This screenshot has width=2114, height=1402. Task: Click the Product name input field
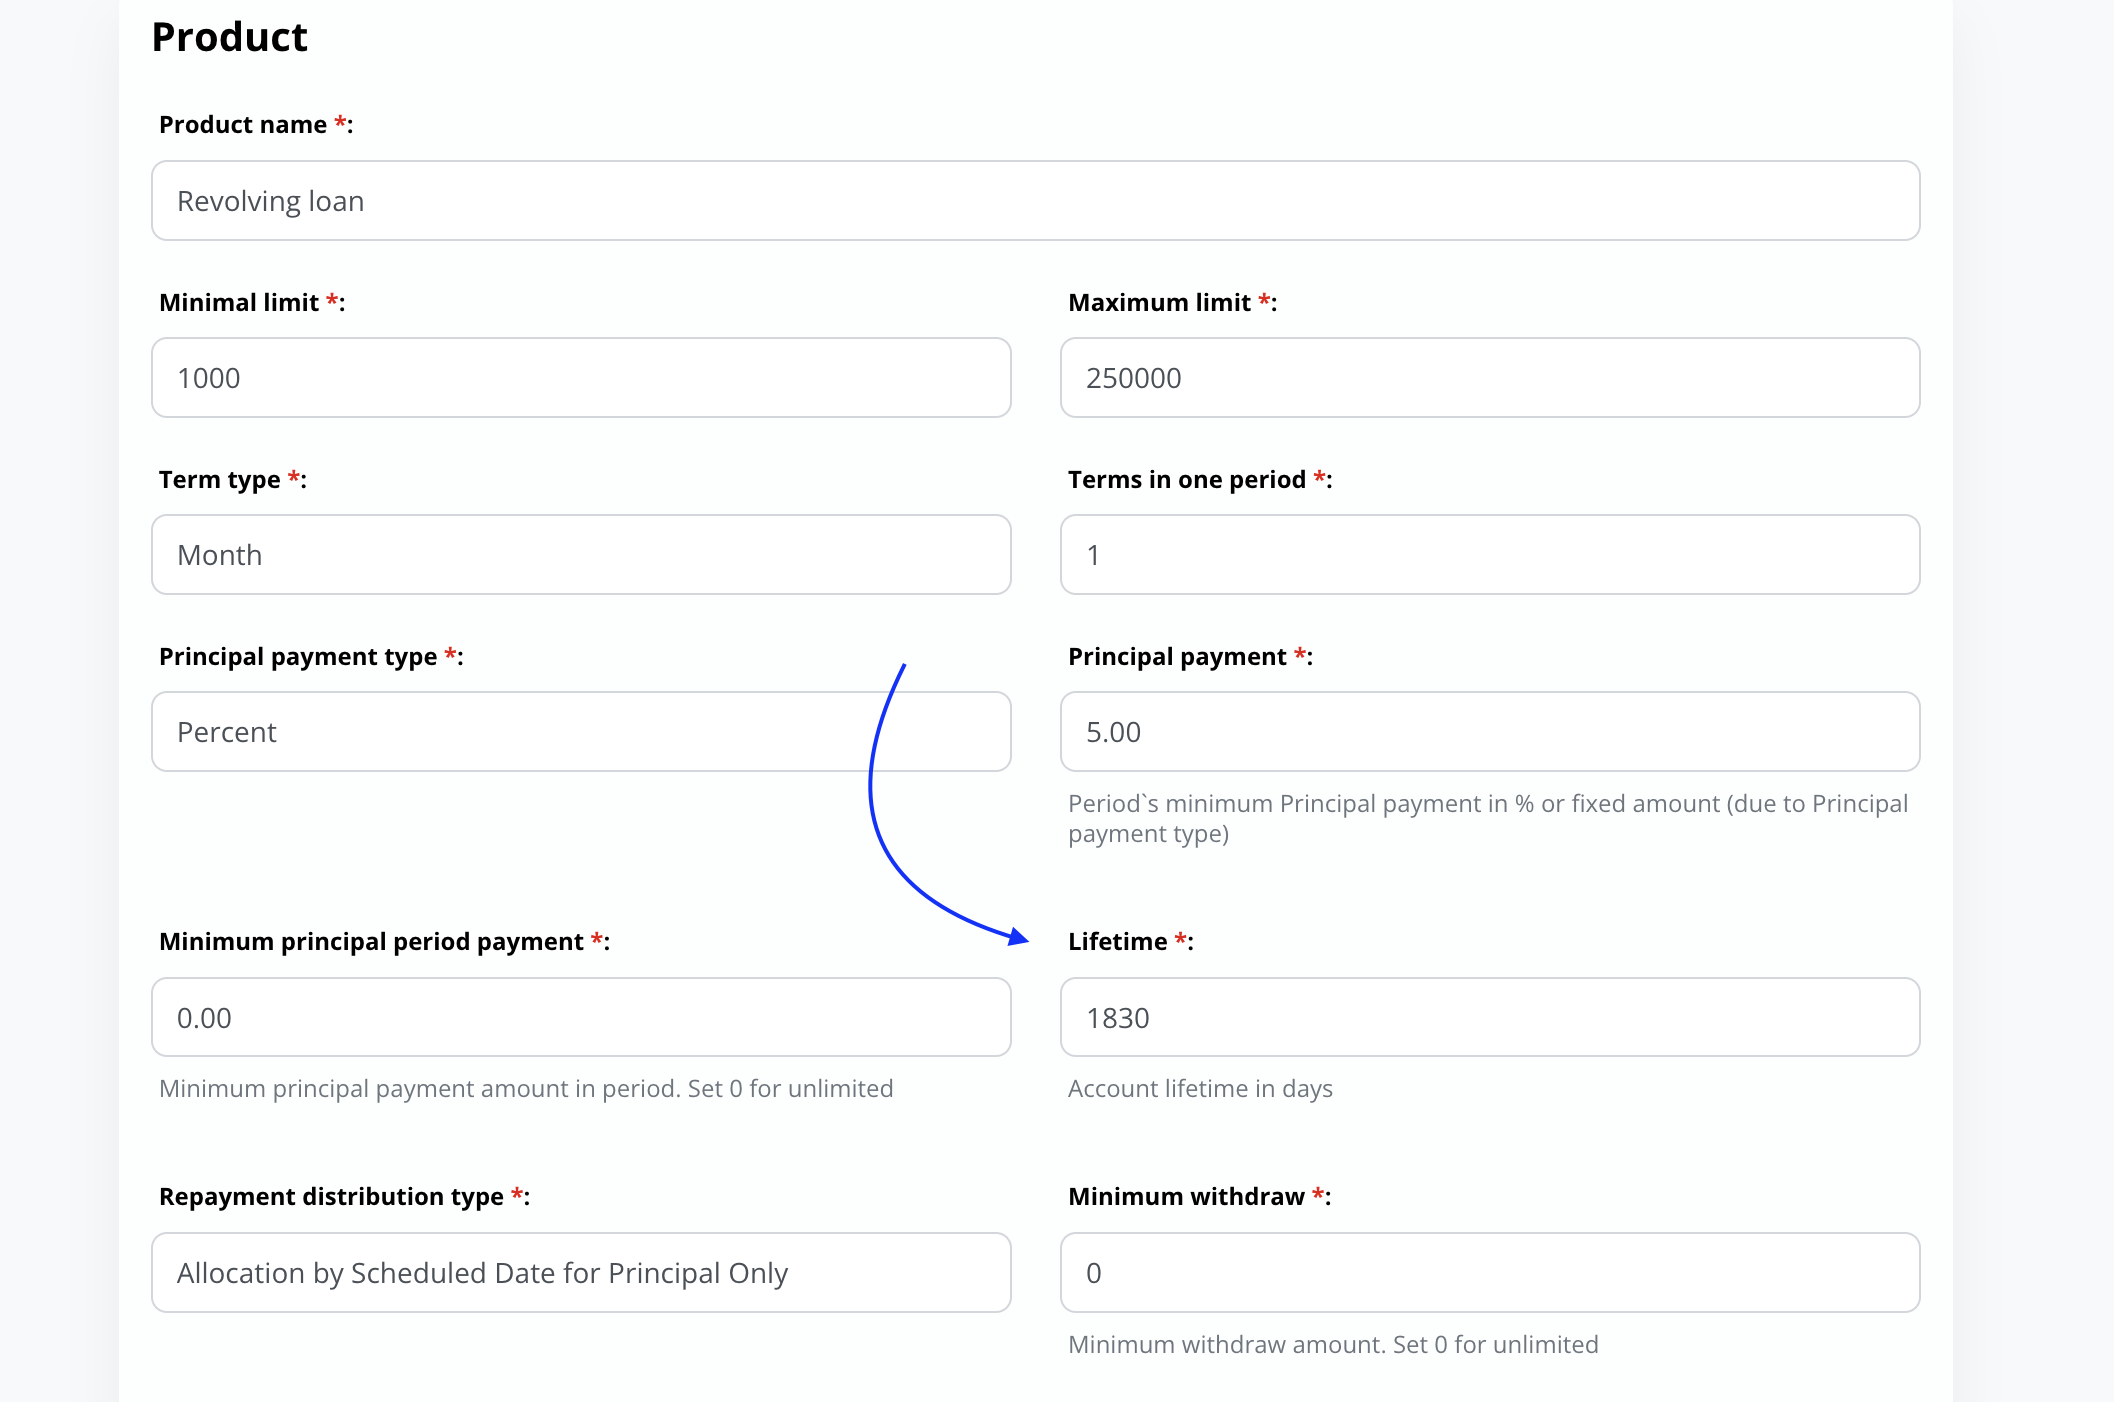[1035, 201]
